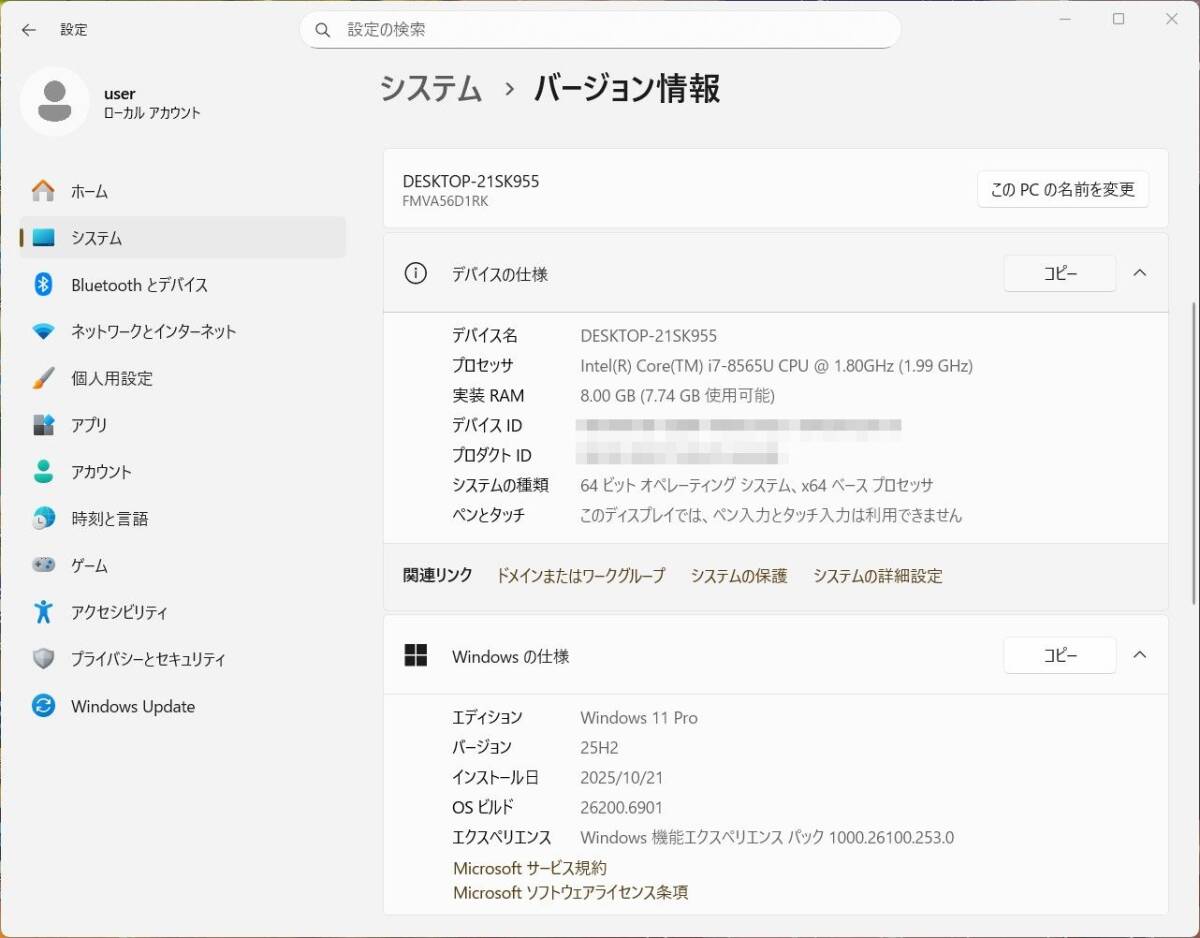Go to System breadcrumb in page header

pyautogui.click(x=431, y=89)
